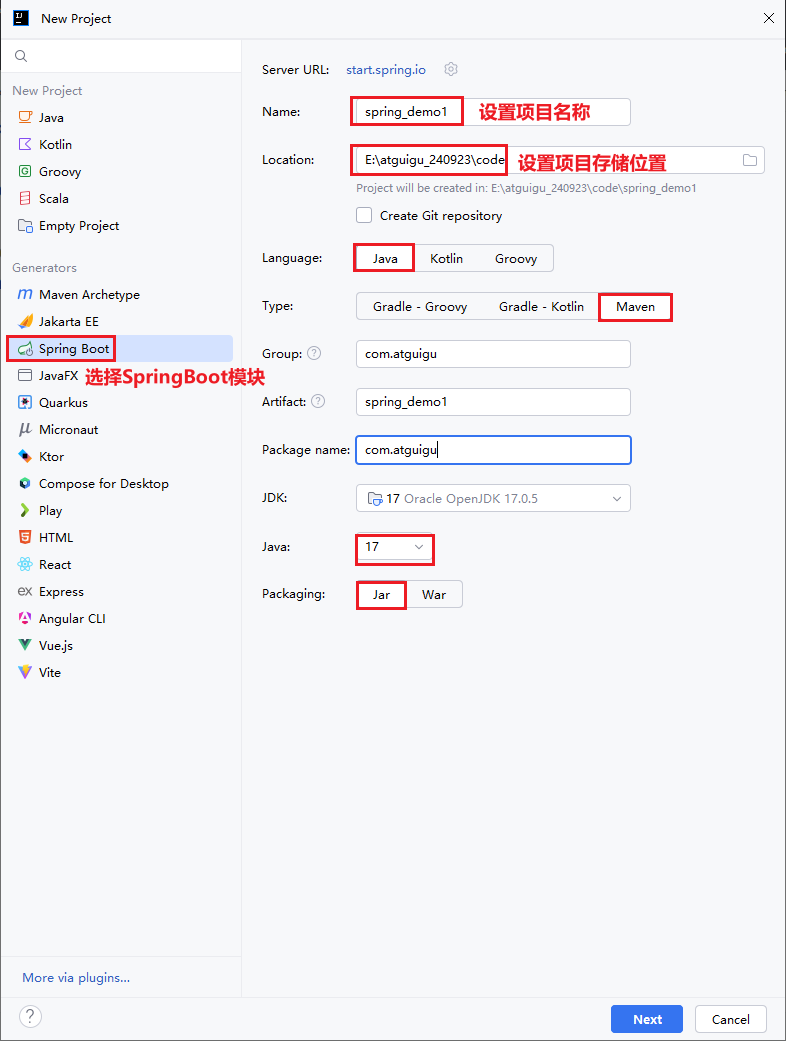Viewport: 786px width, 1041px height.
Task: Click the Java generator icon in sidebar
Action: coord(25,118)
